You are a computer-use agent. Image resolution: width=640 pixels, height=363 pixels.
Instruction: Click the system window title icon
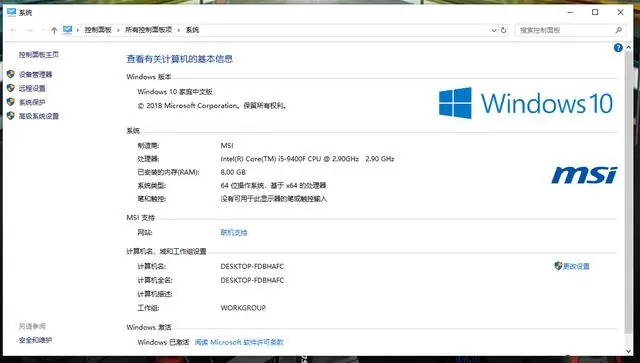[11, 12]
